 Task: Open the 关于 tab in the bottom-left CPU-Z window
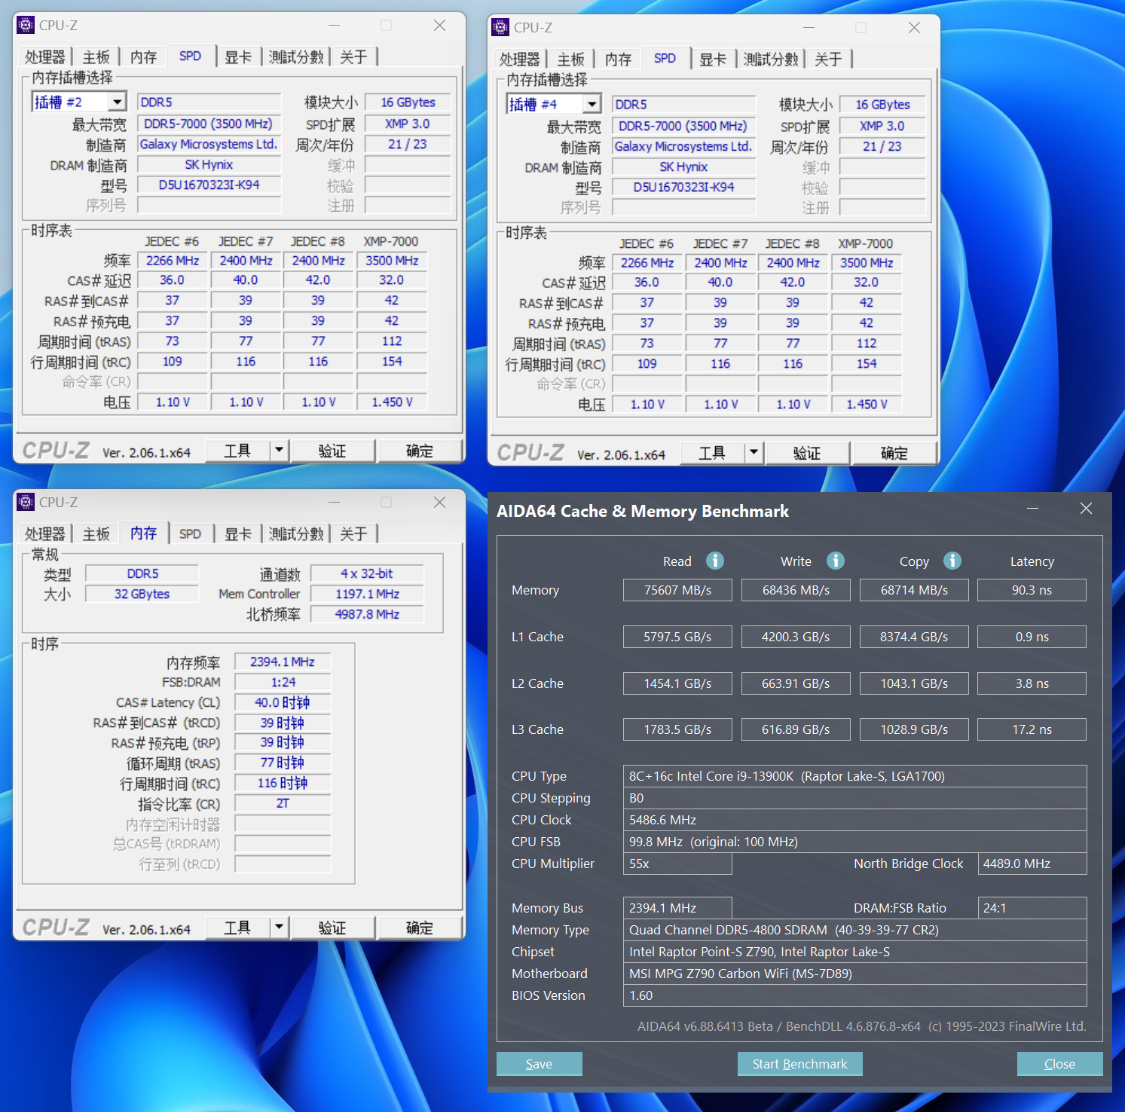(x=353, y=533)
